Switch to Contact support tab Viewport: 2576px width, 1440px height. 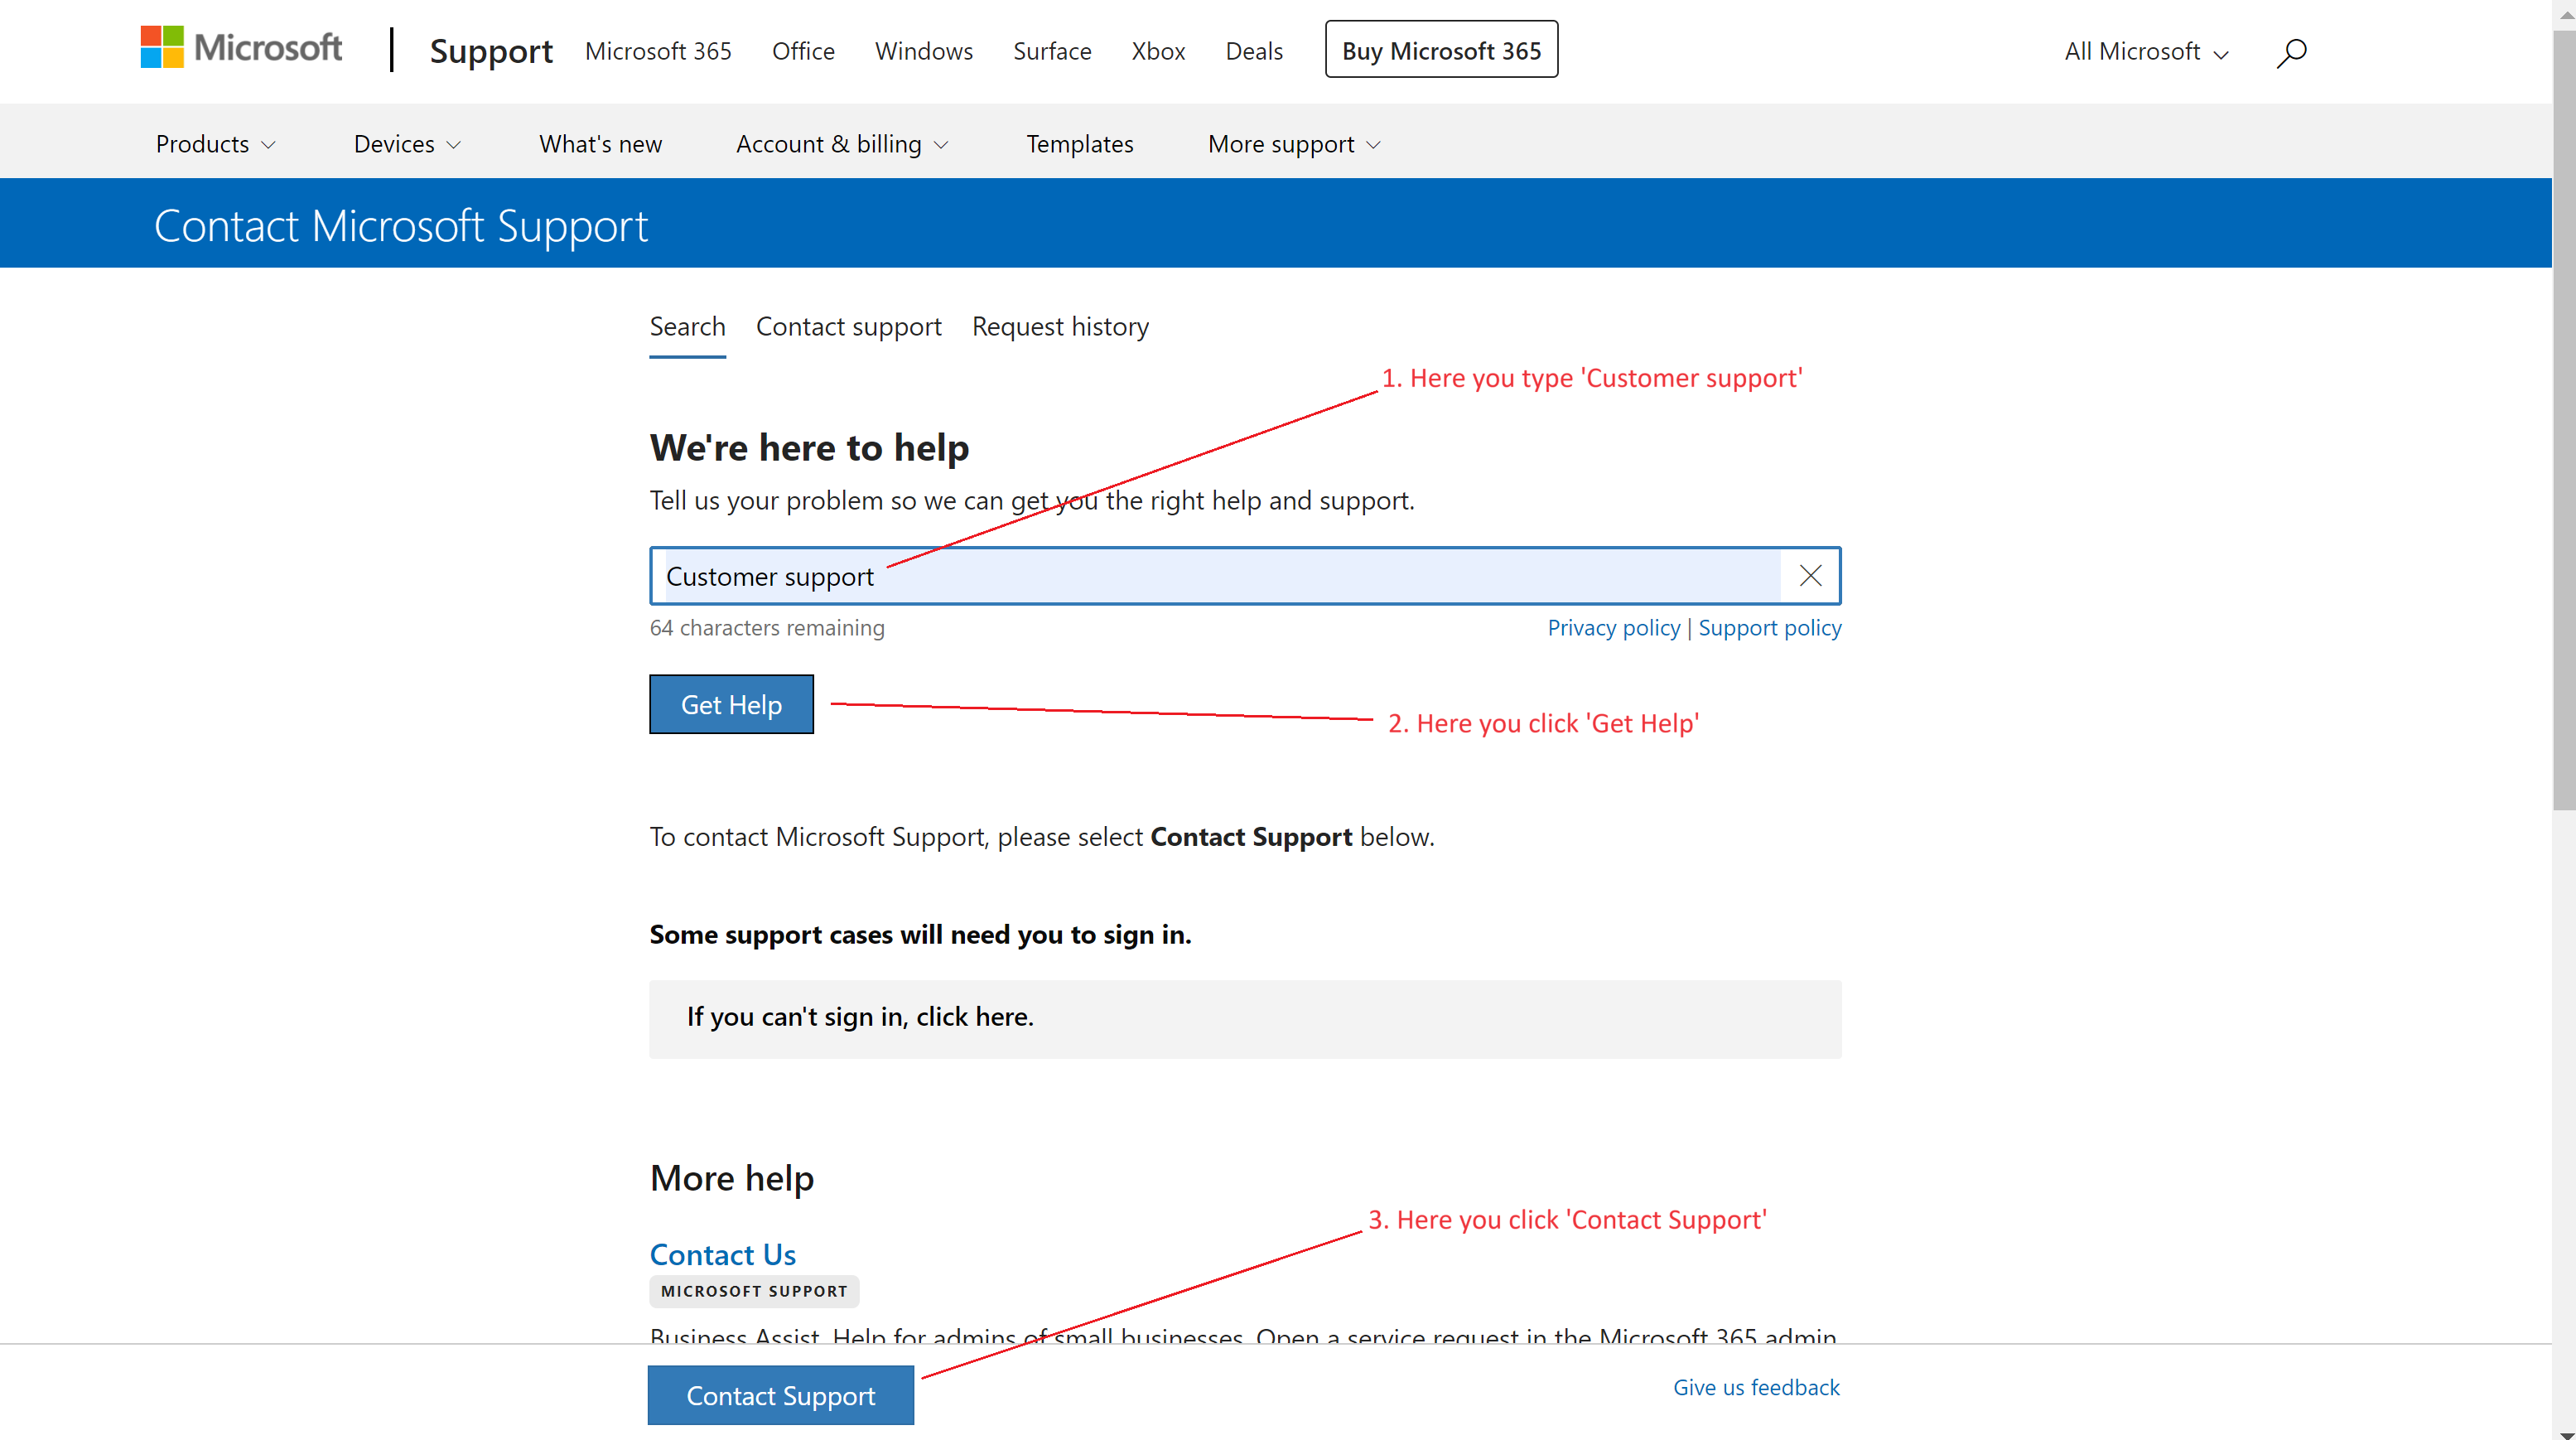click(848, 327)
